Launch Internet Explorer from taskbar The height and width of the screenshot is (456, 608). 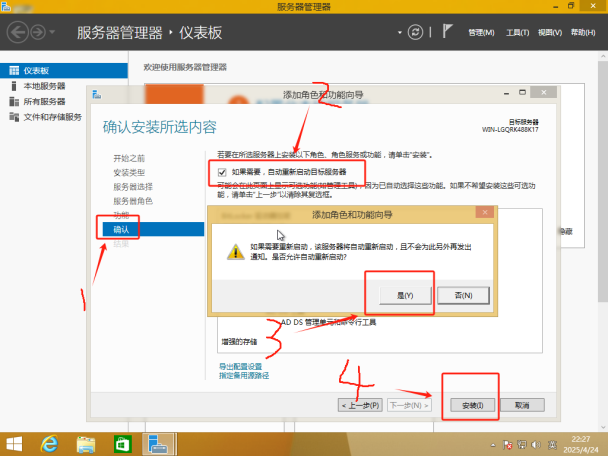49,444
